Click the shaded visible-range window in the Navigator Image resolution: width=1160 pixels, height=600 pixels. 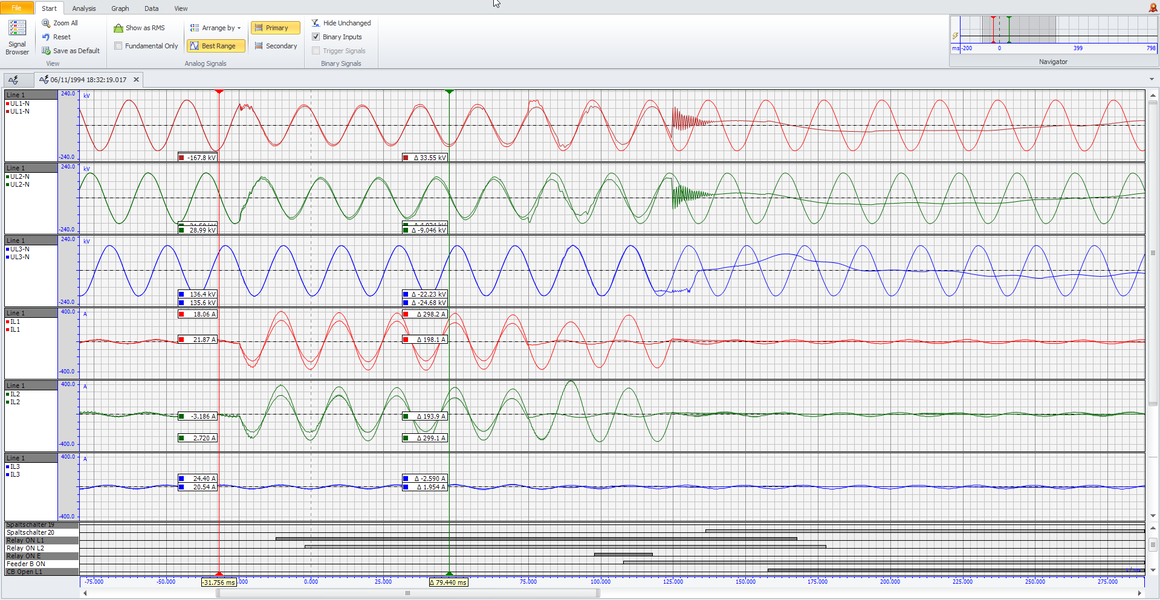(x=1018, y=30)
